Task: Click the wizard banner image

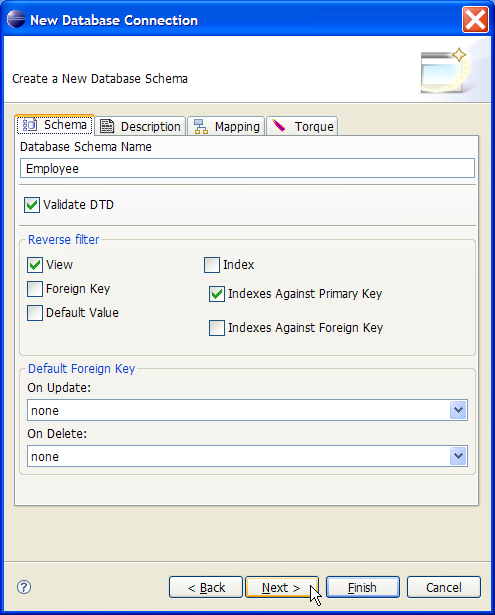Action: tap(445, 71)
